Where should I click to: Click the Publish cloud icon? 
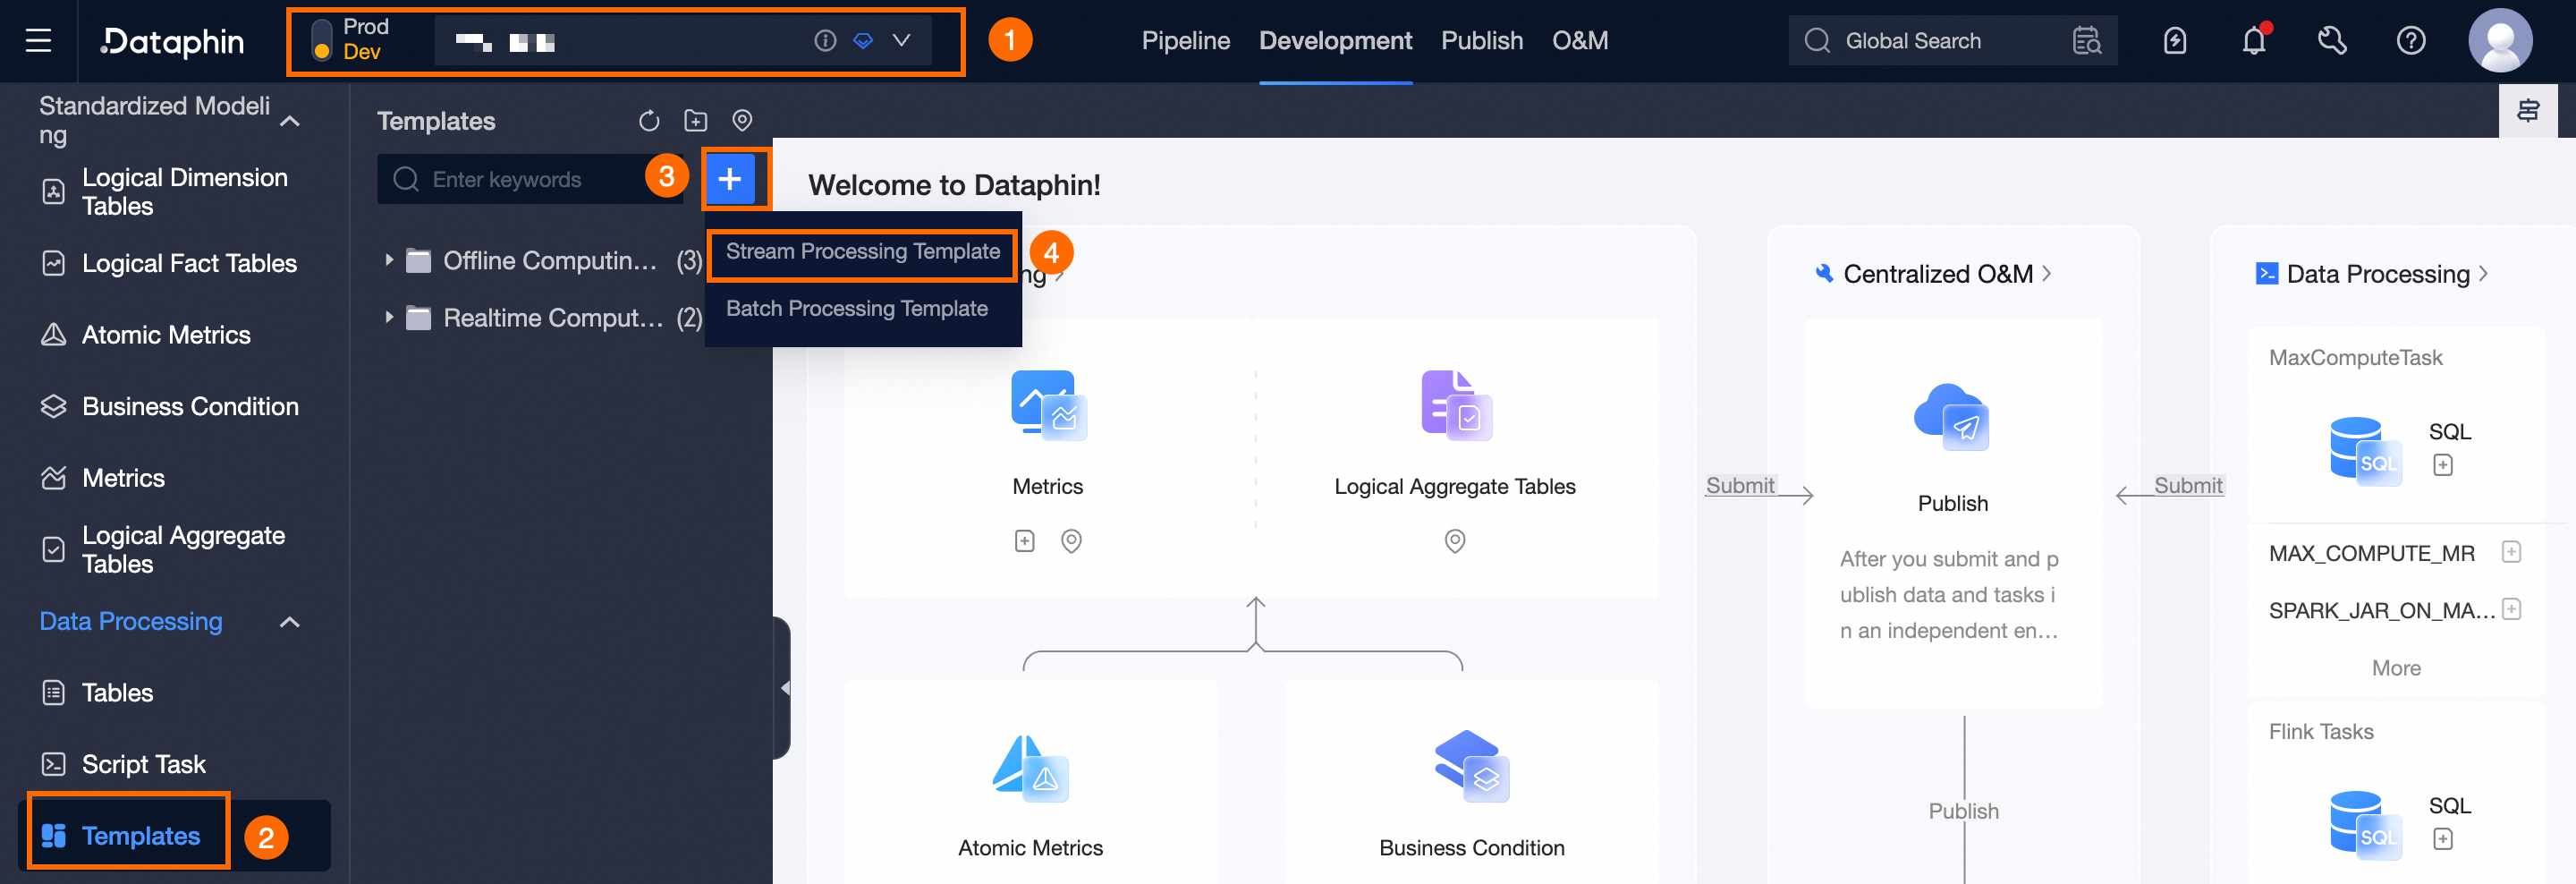[x=1952, y=417]
